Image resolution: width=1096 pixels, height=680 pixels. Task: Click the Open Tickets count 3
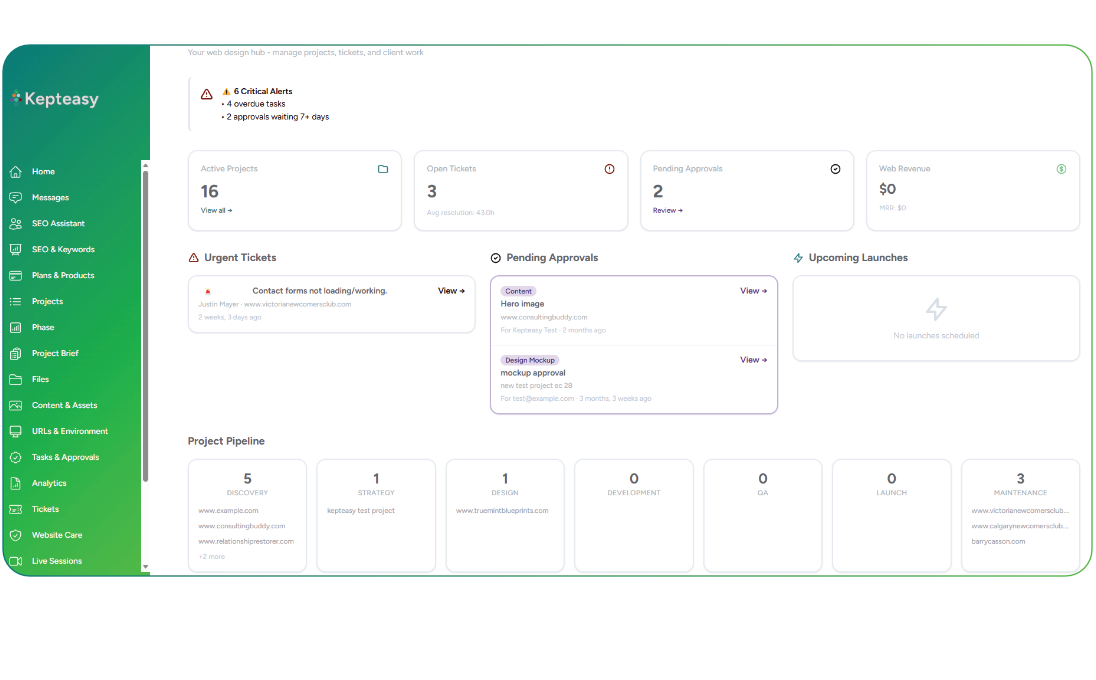click(432, 191)
